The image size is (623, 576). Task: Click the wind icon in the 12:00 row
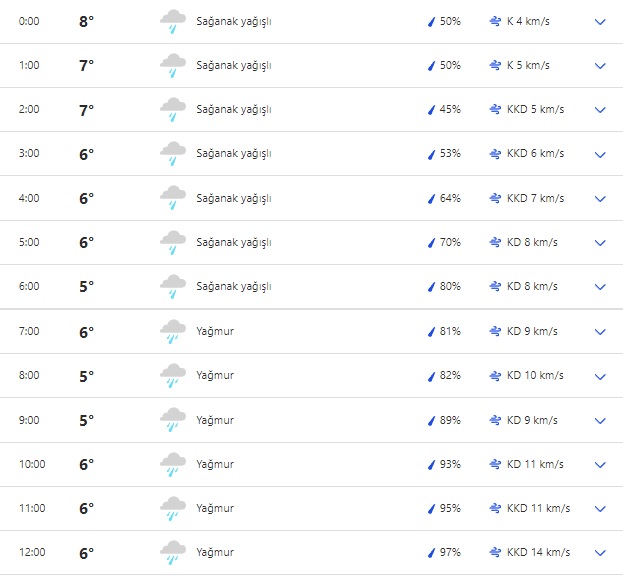pyautogui.click(x=495, y=552)
